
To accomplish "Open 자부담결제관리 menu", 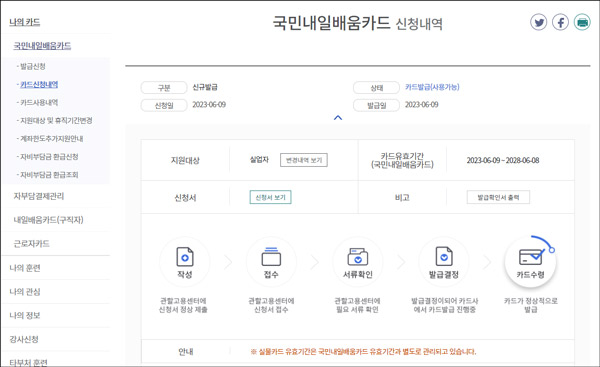I will pos(39,196).
